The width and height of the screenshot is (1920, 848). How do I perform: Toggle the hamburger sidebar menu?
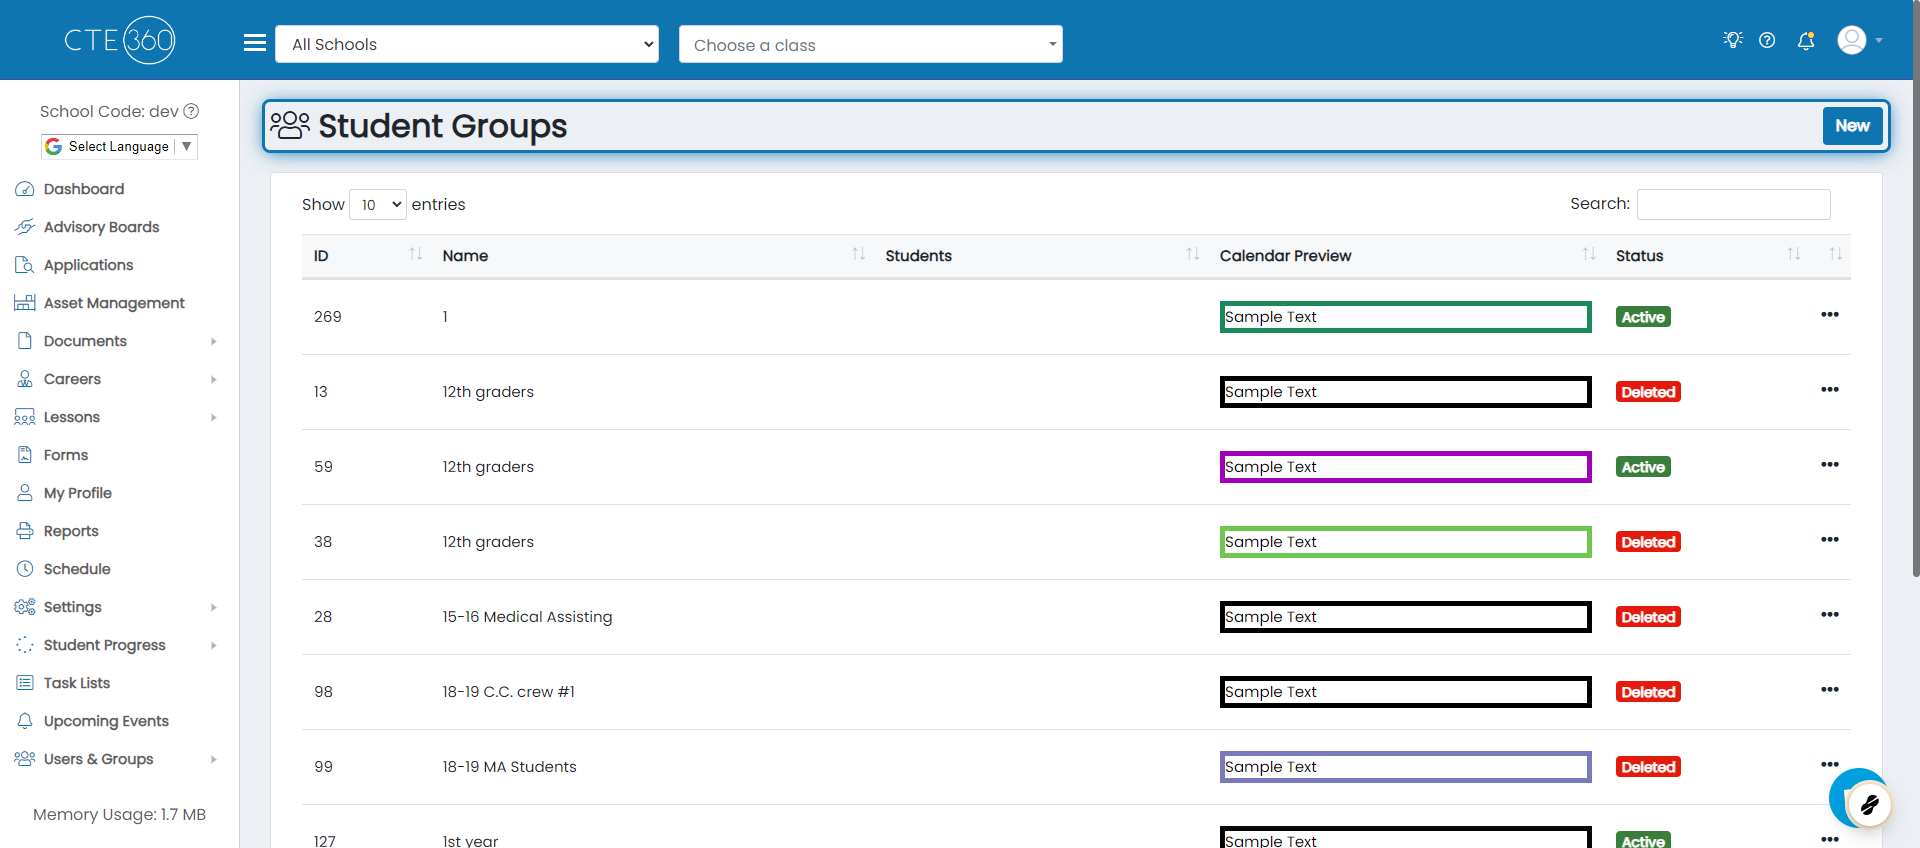(255, 43)
